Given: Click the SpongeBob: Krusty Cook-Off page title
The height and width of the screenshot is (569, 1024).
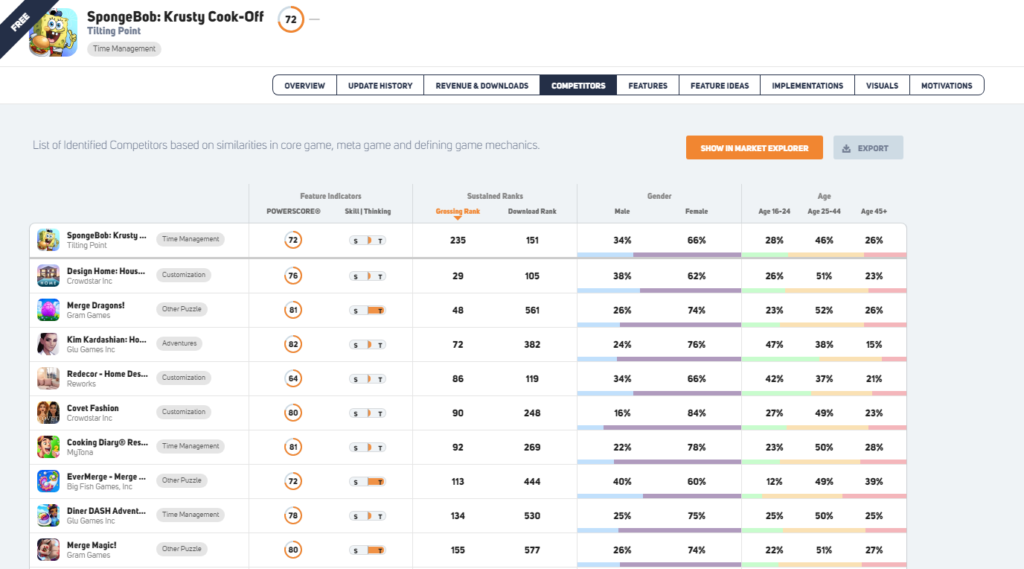Looking at the screenshot, I should pos(175,16).
